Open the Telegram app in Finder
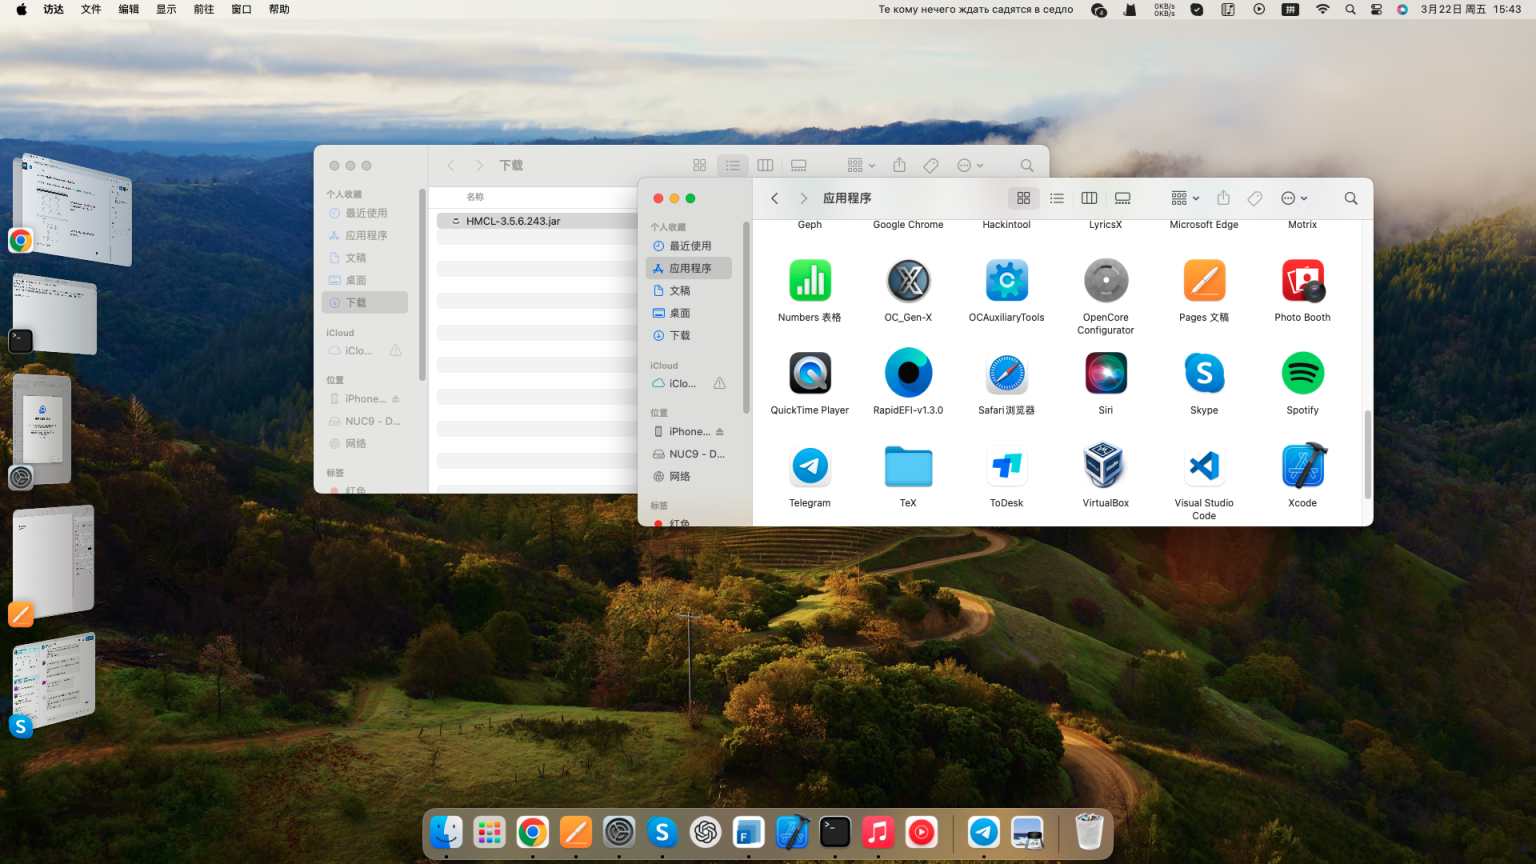The width and height of the screenshot is (1536, 864). 809,467
